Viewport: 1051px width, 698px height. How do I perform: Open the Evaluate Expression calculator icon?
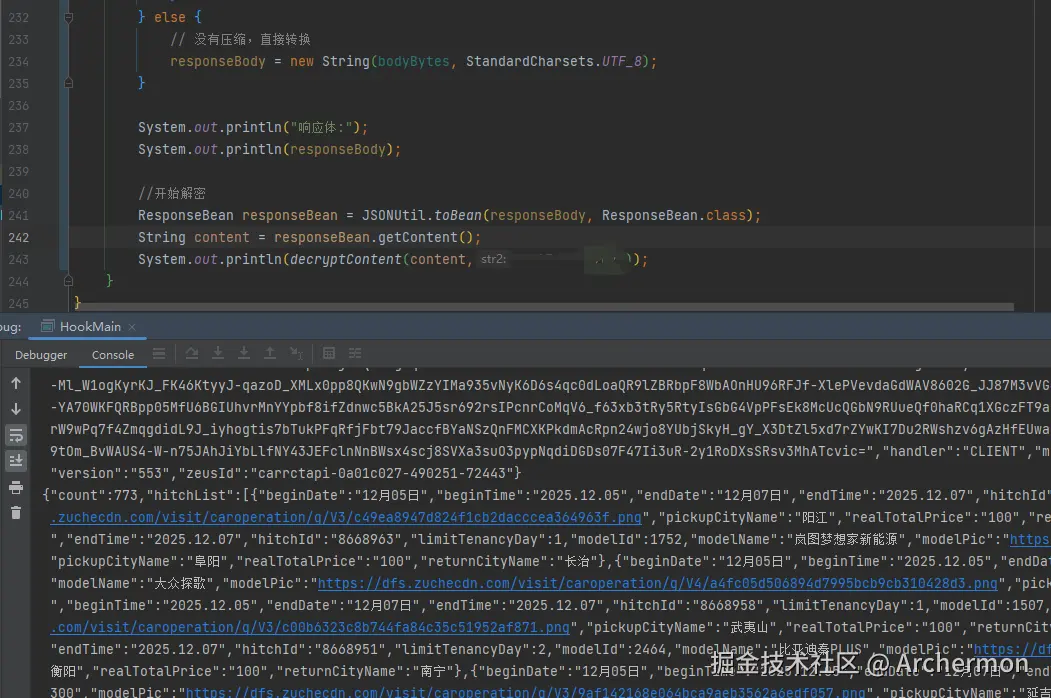pyautogui.click(x=328, y=353)
